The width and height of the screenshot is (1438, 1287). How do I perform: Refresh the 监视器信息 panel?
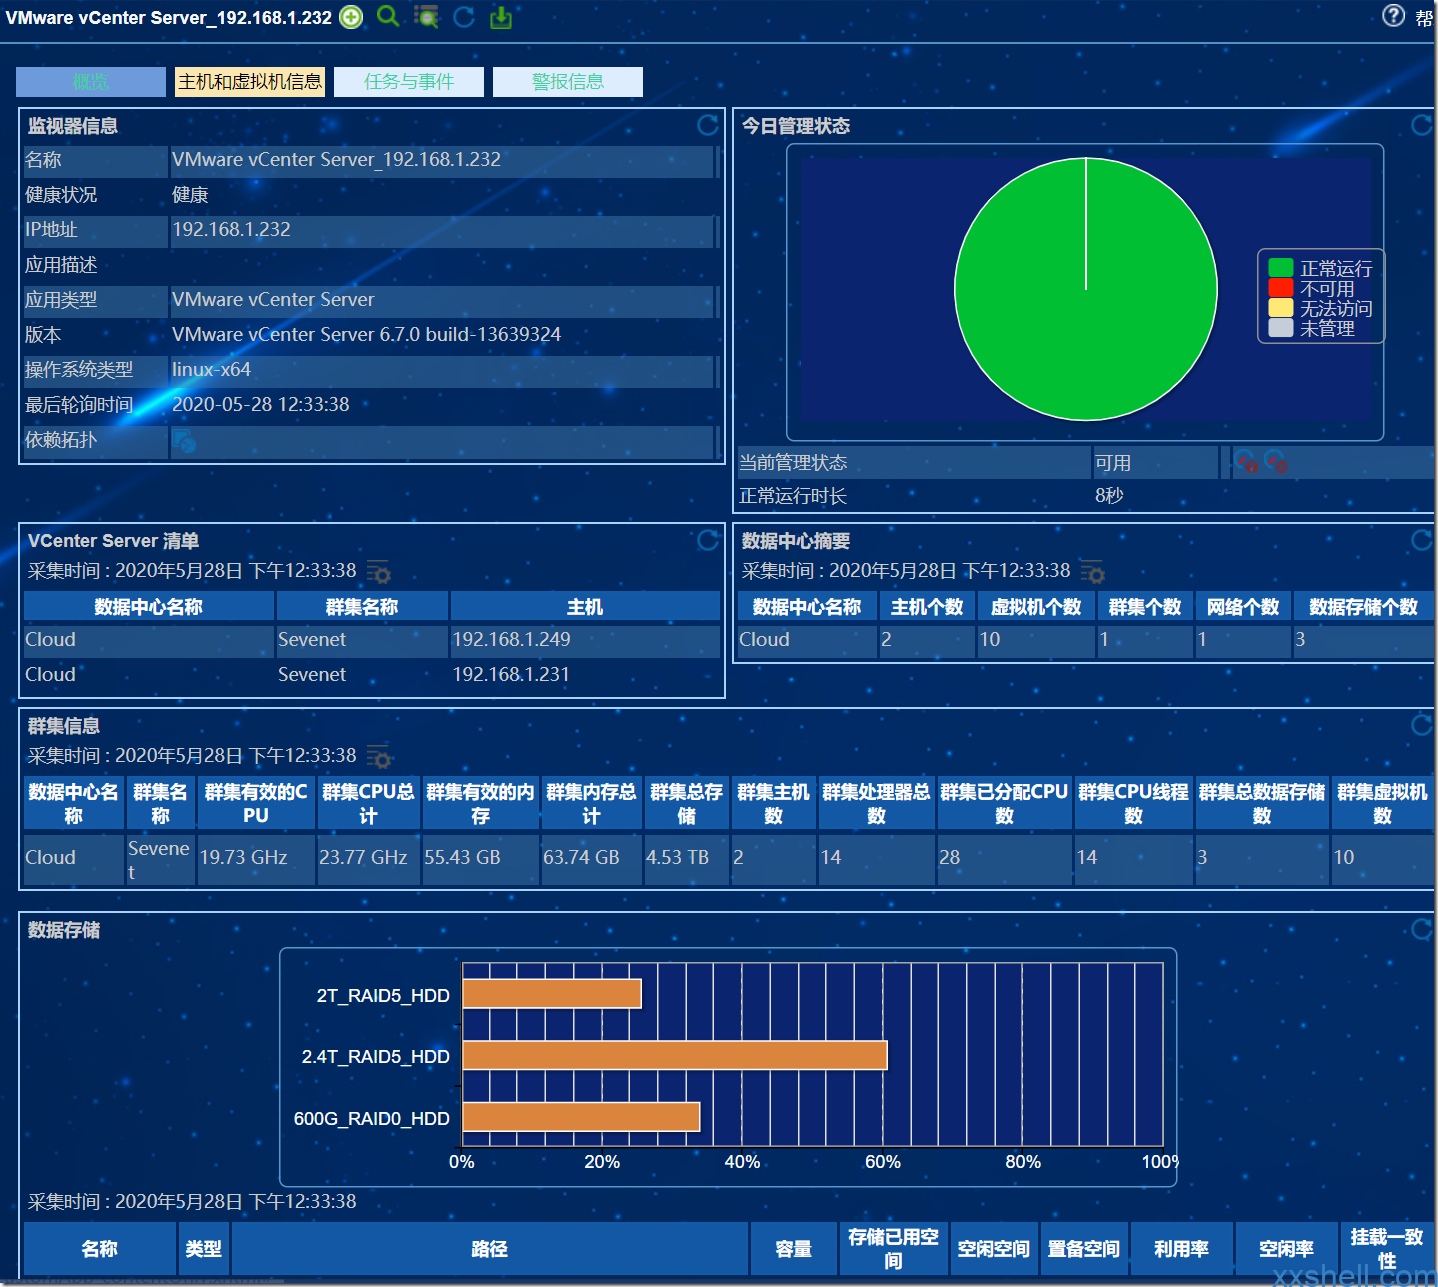coord(708,125)
